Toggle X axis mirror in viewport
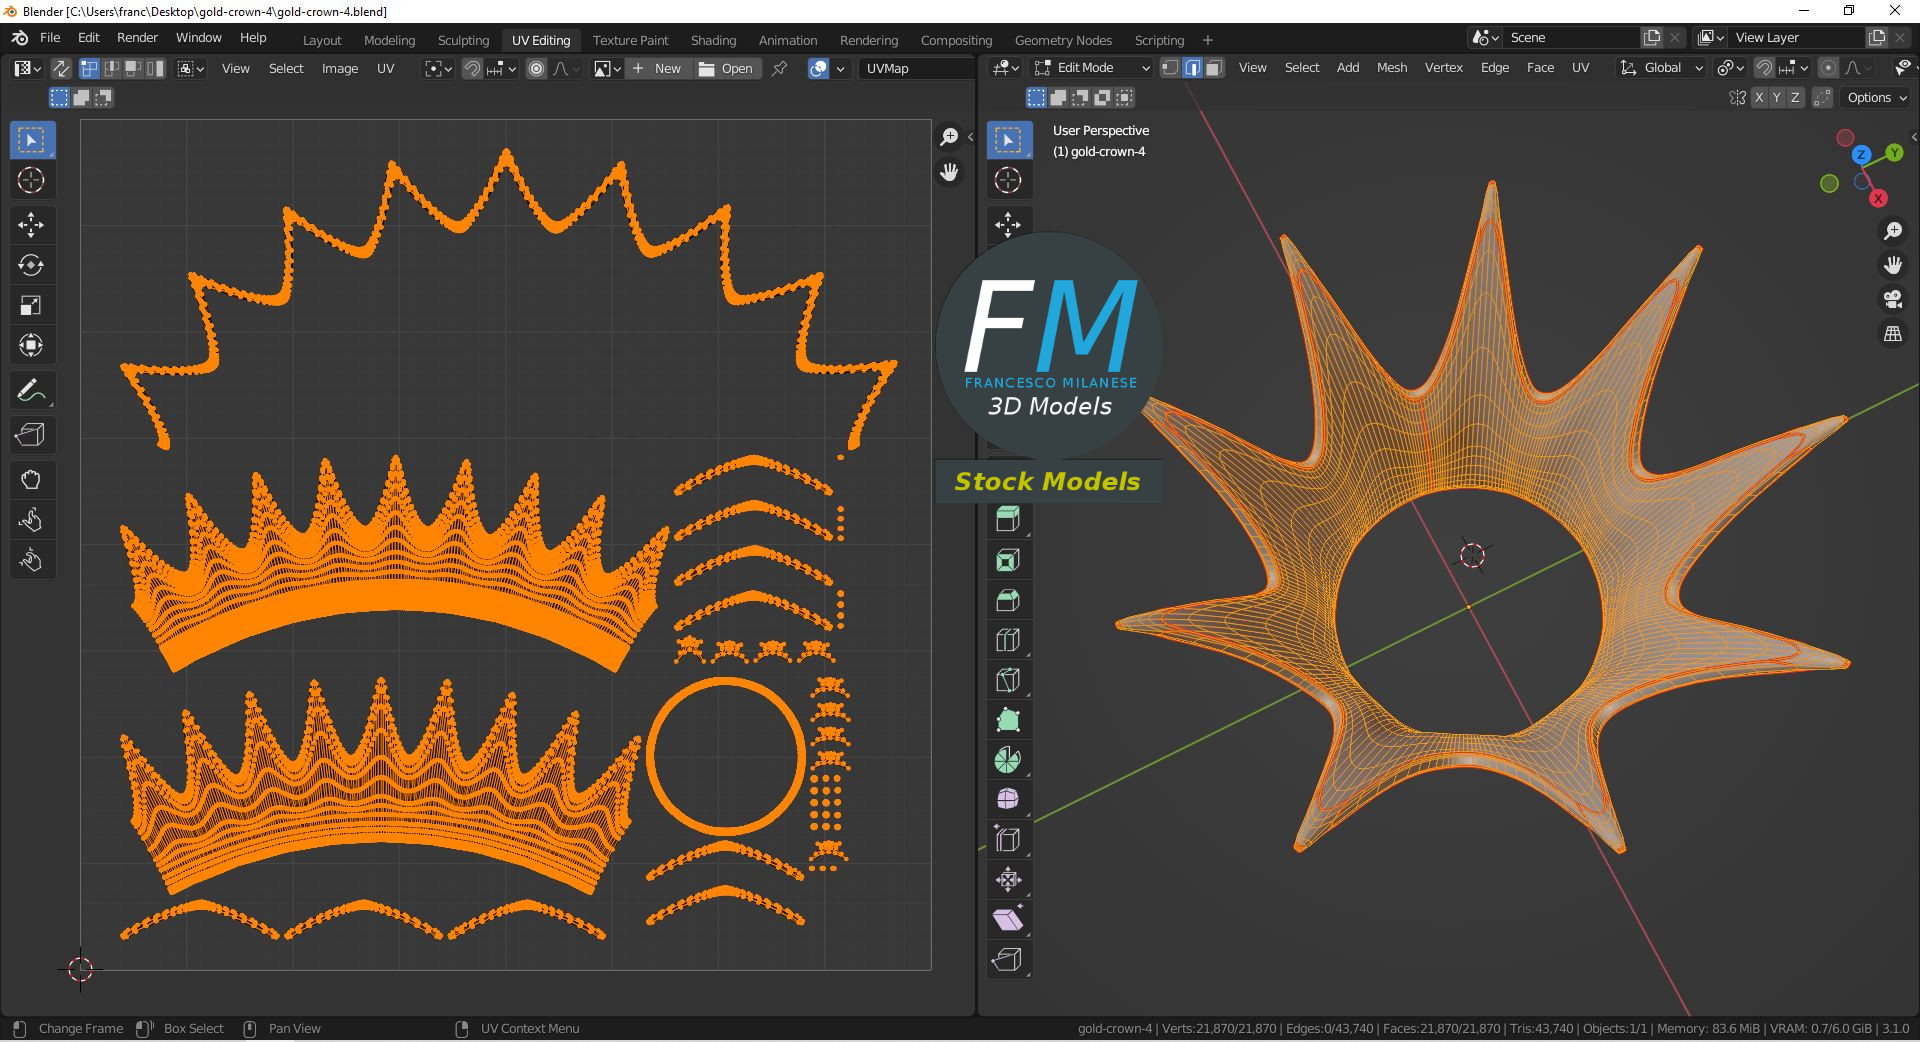This screenshot has width=1920, height=1042. (x=1759, y=97)
